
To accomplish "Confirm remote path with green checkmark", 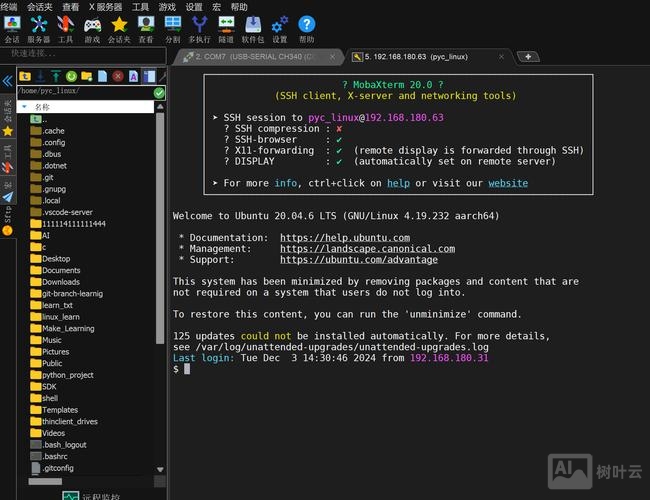I will pyautogui.click(x=159, y=93).
